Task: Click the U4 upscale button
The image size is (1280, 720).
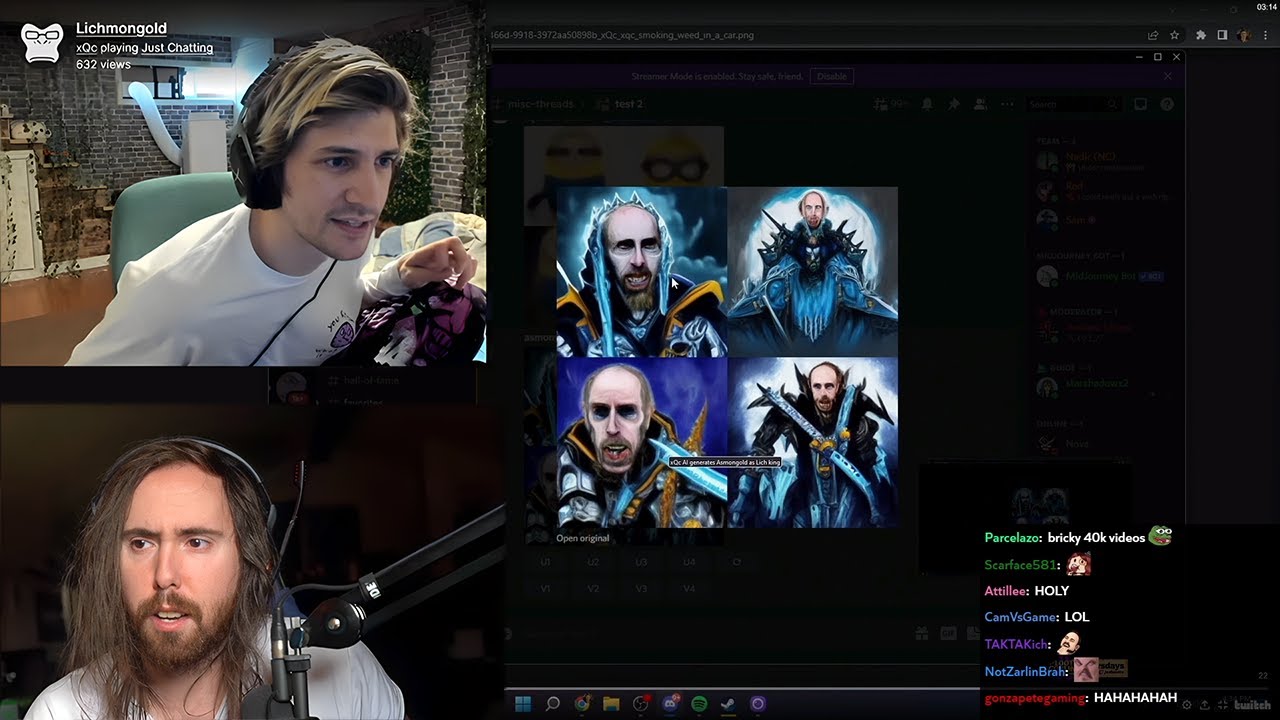Action: click(x=689, y=562)
